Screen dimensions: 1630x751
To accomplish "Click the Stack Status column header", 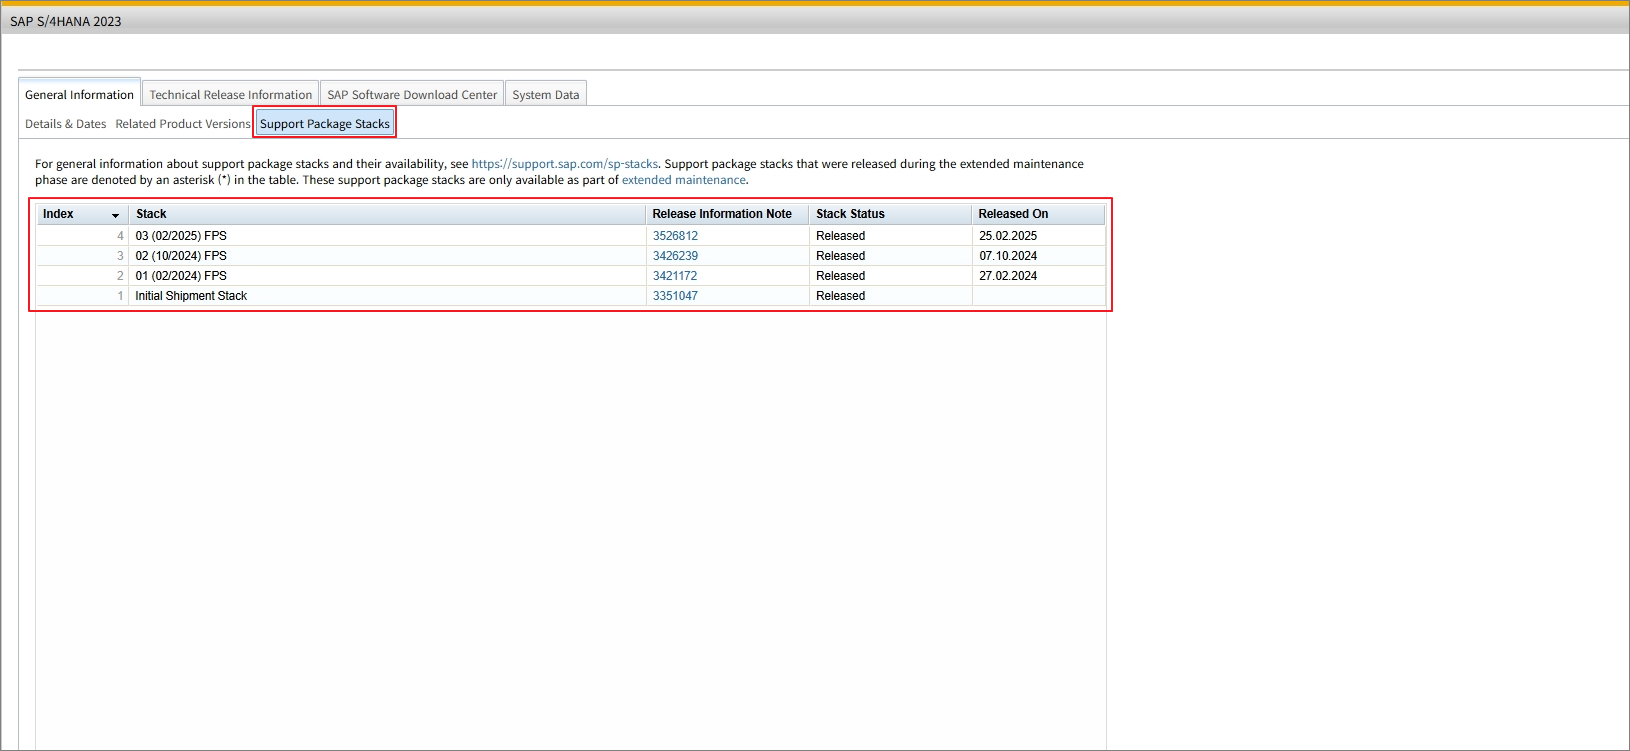I will pyautogui.click(x=890, y=214).
